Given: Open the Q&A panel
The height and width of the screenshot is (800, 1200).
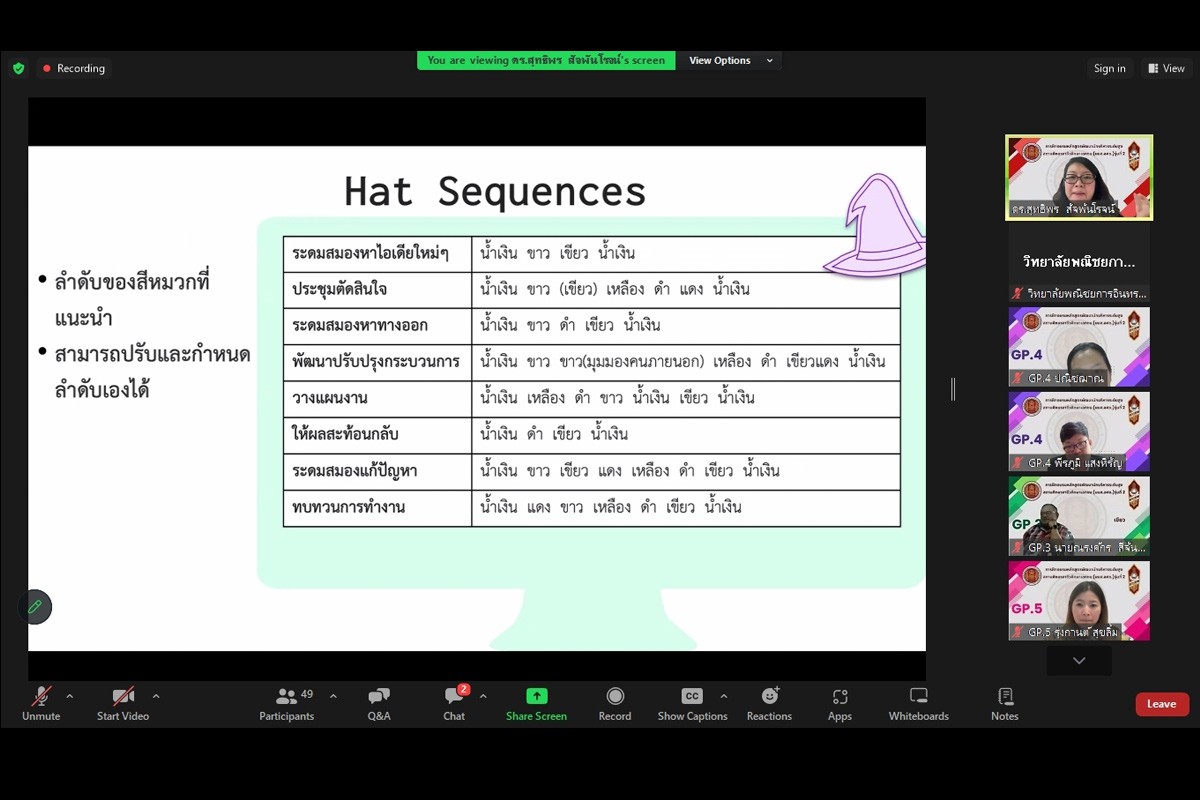Looking at the screenshot, I should pos(379,696).
